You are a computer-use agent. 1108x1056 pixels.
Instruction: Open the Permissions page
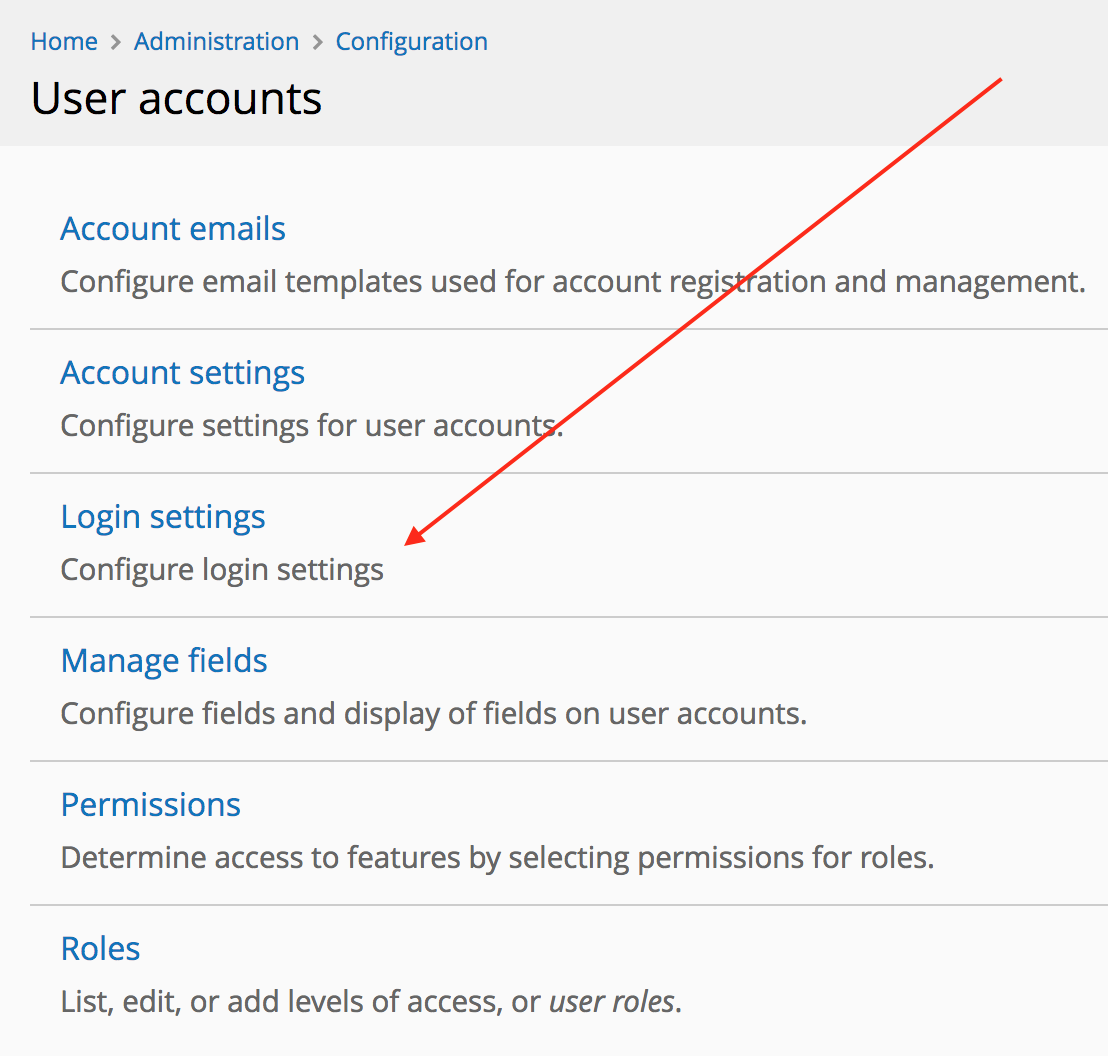click(150, 804)
